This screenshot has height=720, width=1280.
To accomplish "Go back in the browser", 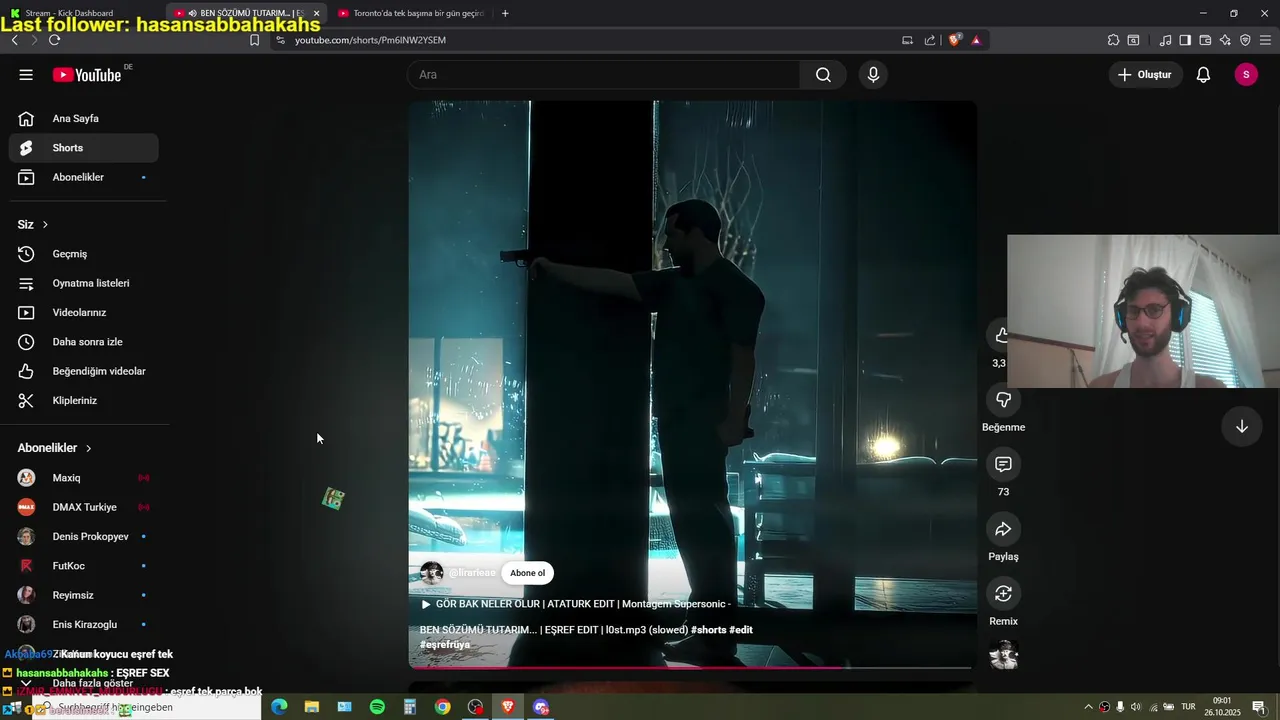I will point(14,40).
